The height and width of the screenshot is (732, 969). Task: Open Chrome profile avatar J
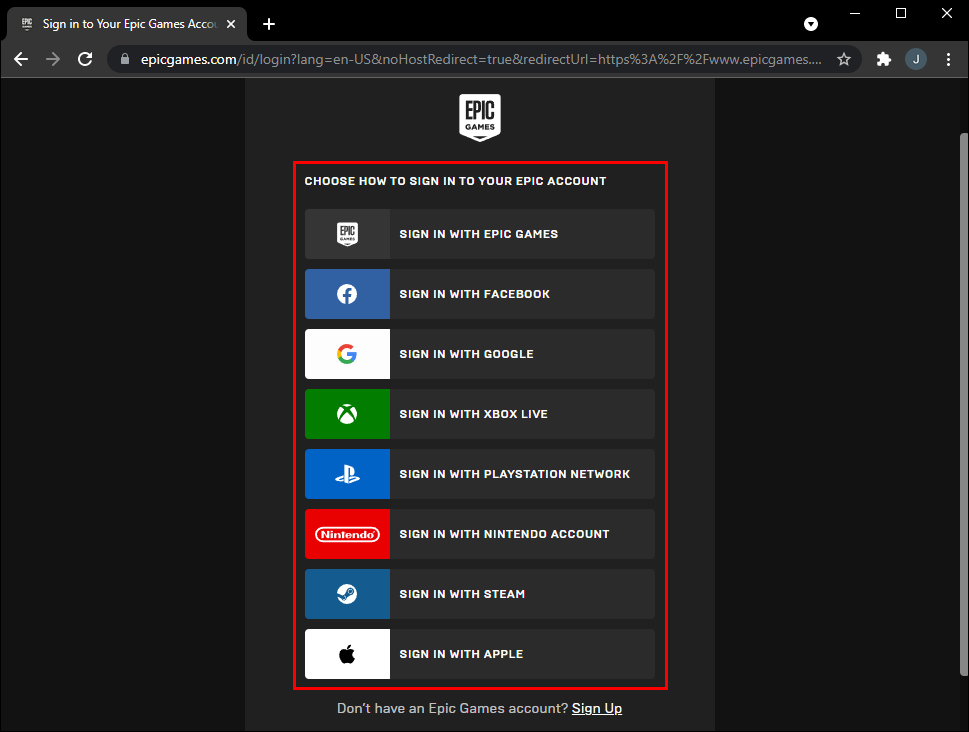tap(916, 59)
